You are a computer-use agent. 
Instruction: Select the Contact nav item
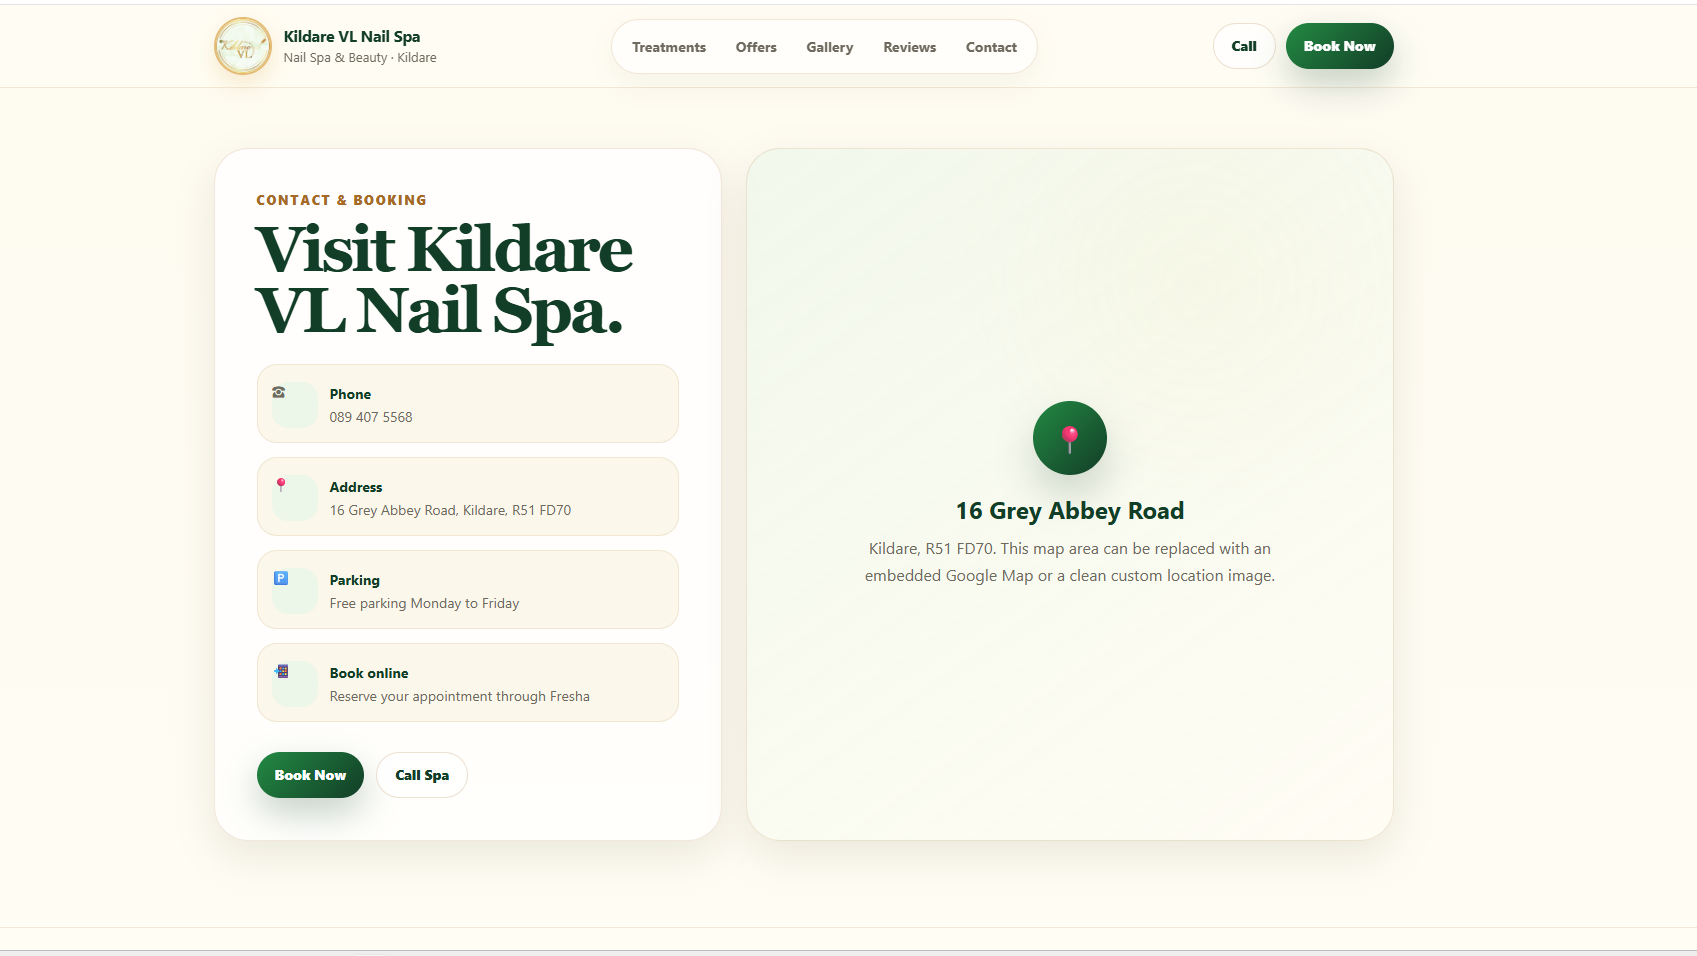[991, 47]
